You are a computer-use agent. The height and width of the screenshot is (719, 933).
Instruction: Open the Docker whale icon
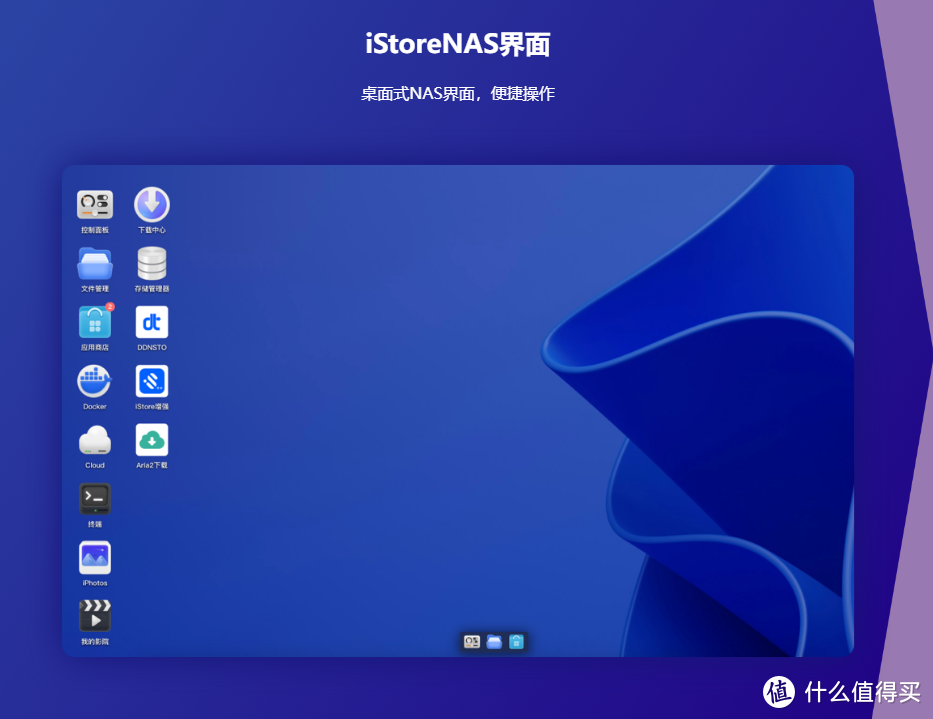coord(95,382)
